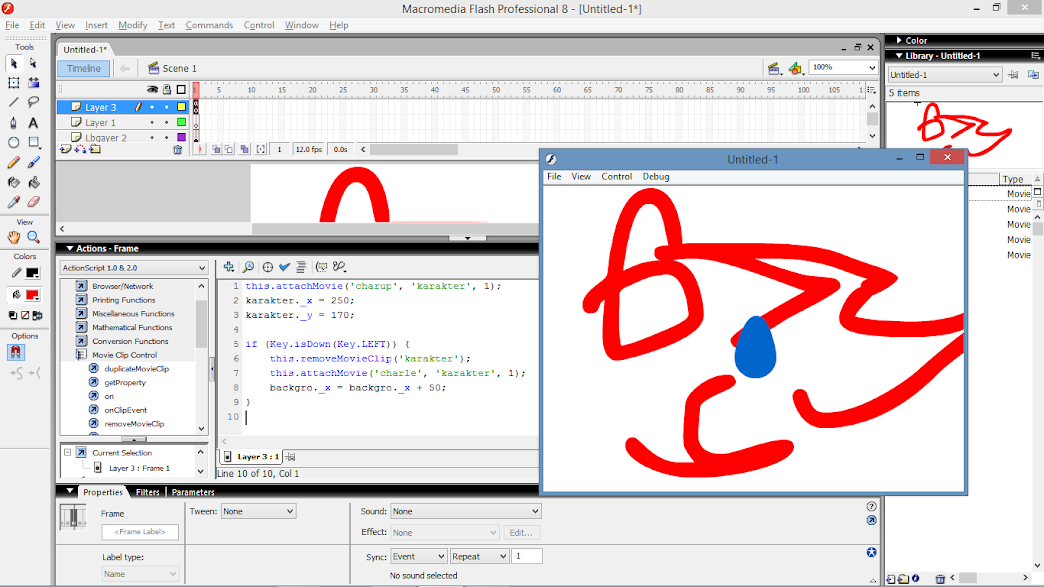Click the Find magnifier in Actions toolbar
Screen dimensions: 1044x587
point(248,267)
